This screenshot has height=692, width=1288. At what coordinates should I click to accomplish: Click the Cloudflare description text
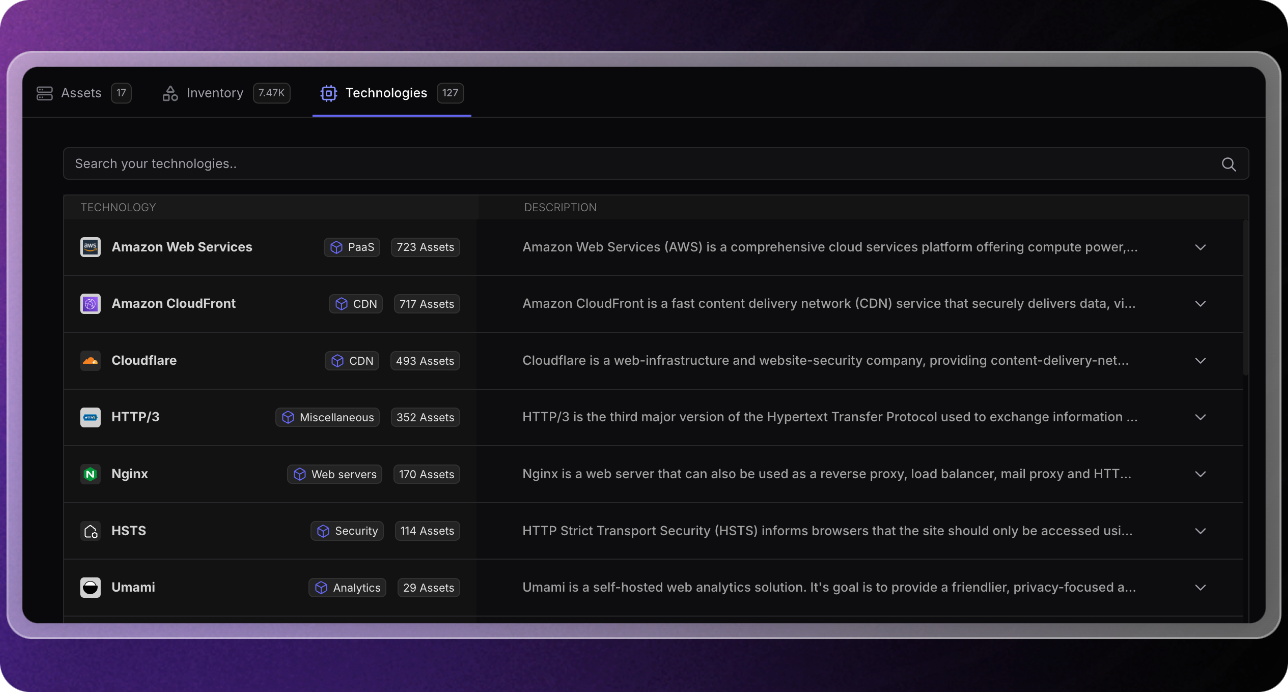[826, 361]
